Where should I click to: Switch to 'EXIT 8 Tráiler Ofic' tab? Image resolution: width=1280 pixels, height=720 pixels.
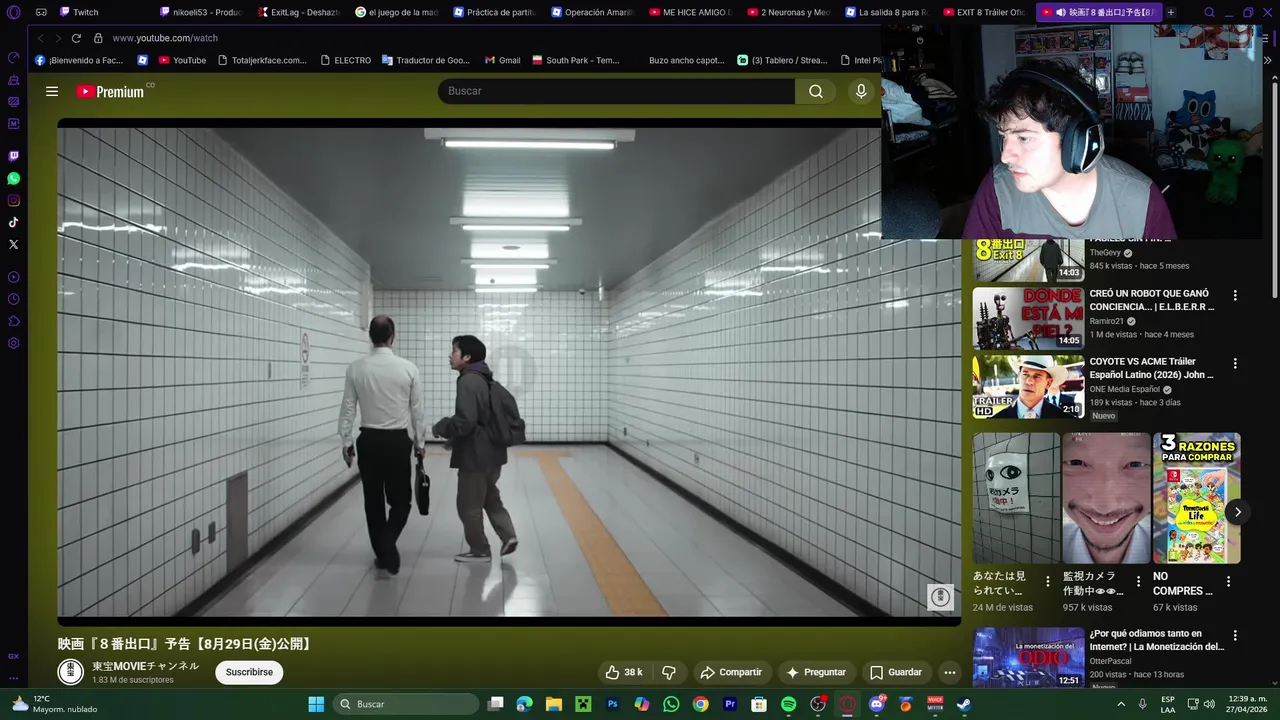coord(984,12)
